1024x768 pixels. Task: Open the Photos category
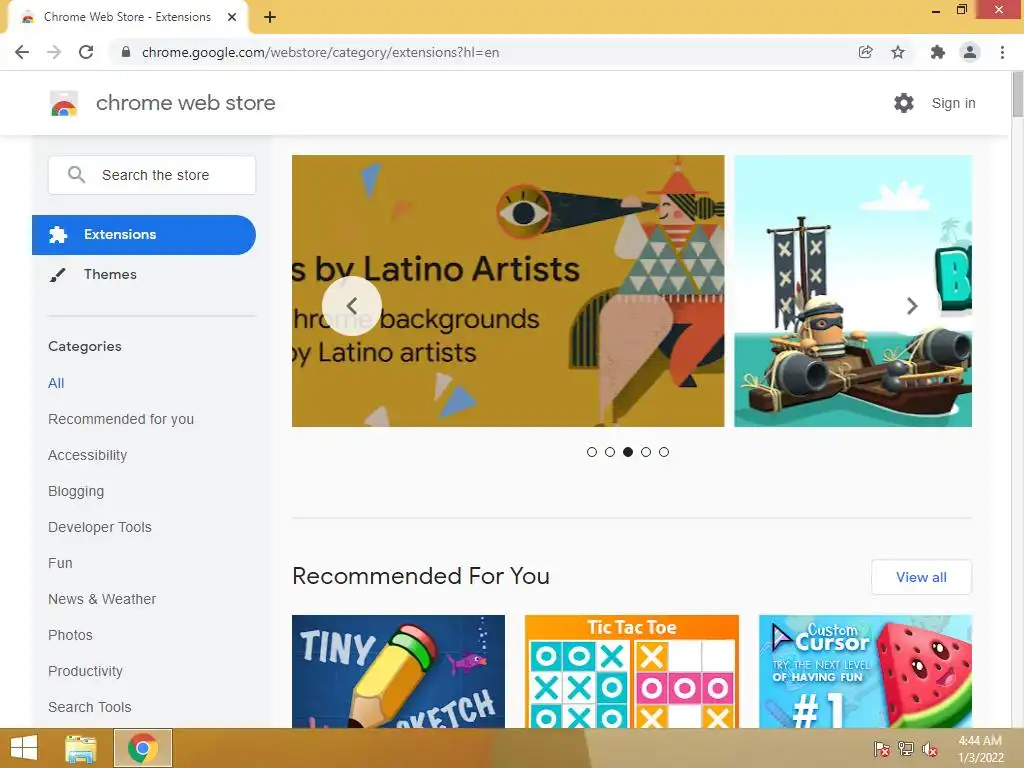pyautogui.click(x=71, y=635)
